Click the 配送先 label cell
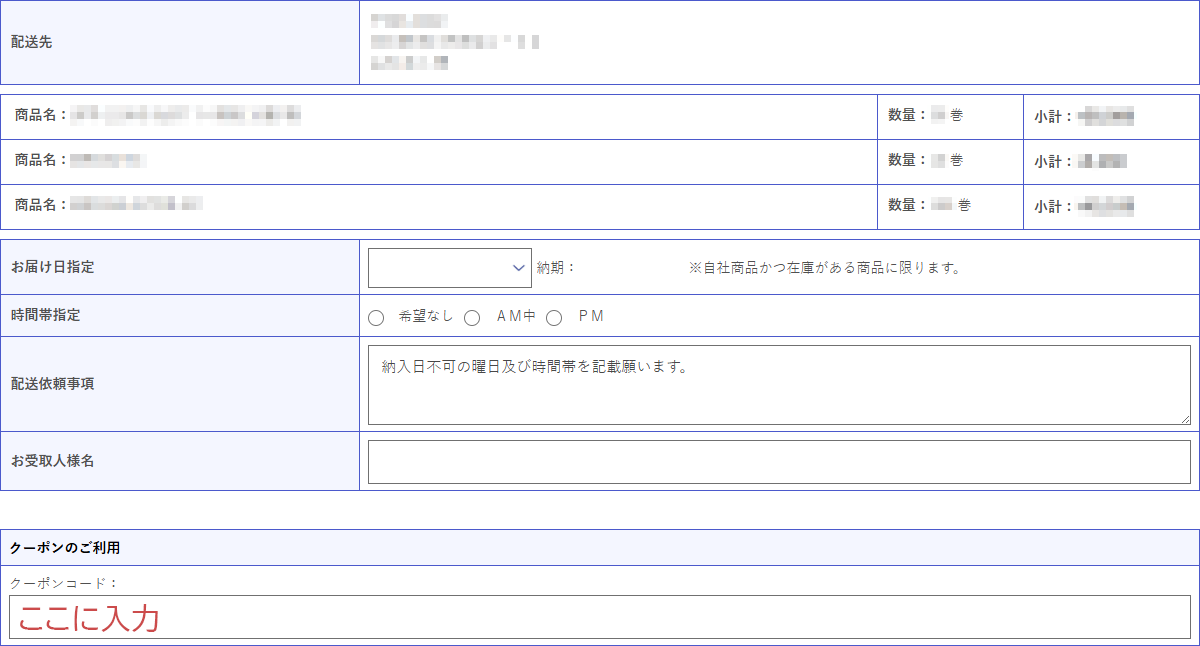 (x=32, y=42)
